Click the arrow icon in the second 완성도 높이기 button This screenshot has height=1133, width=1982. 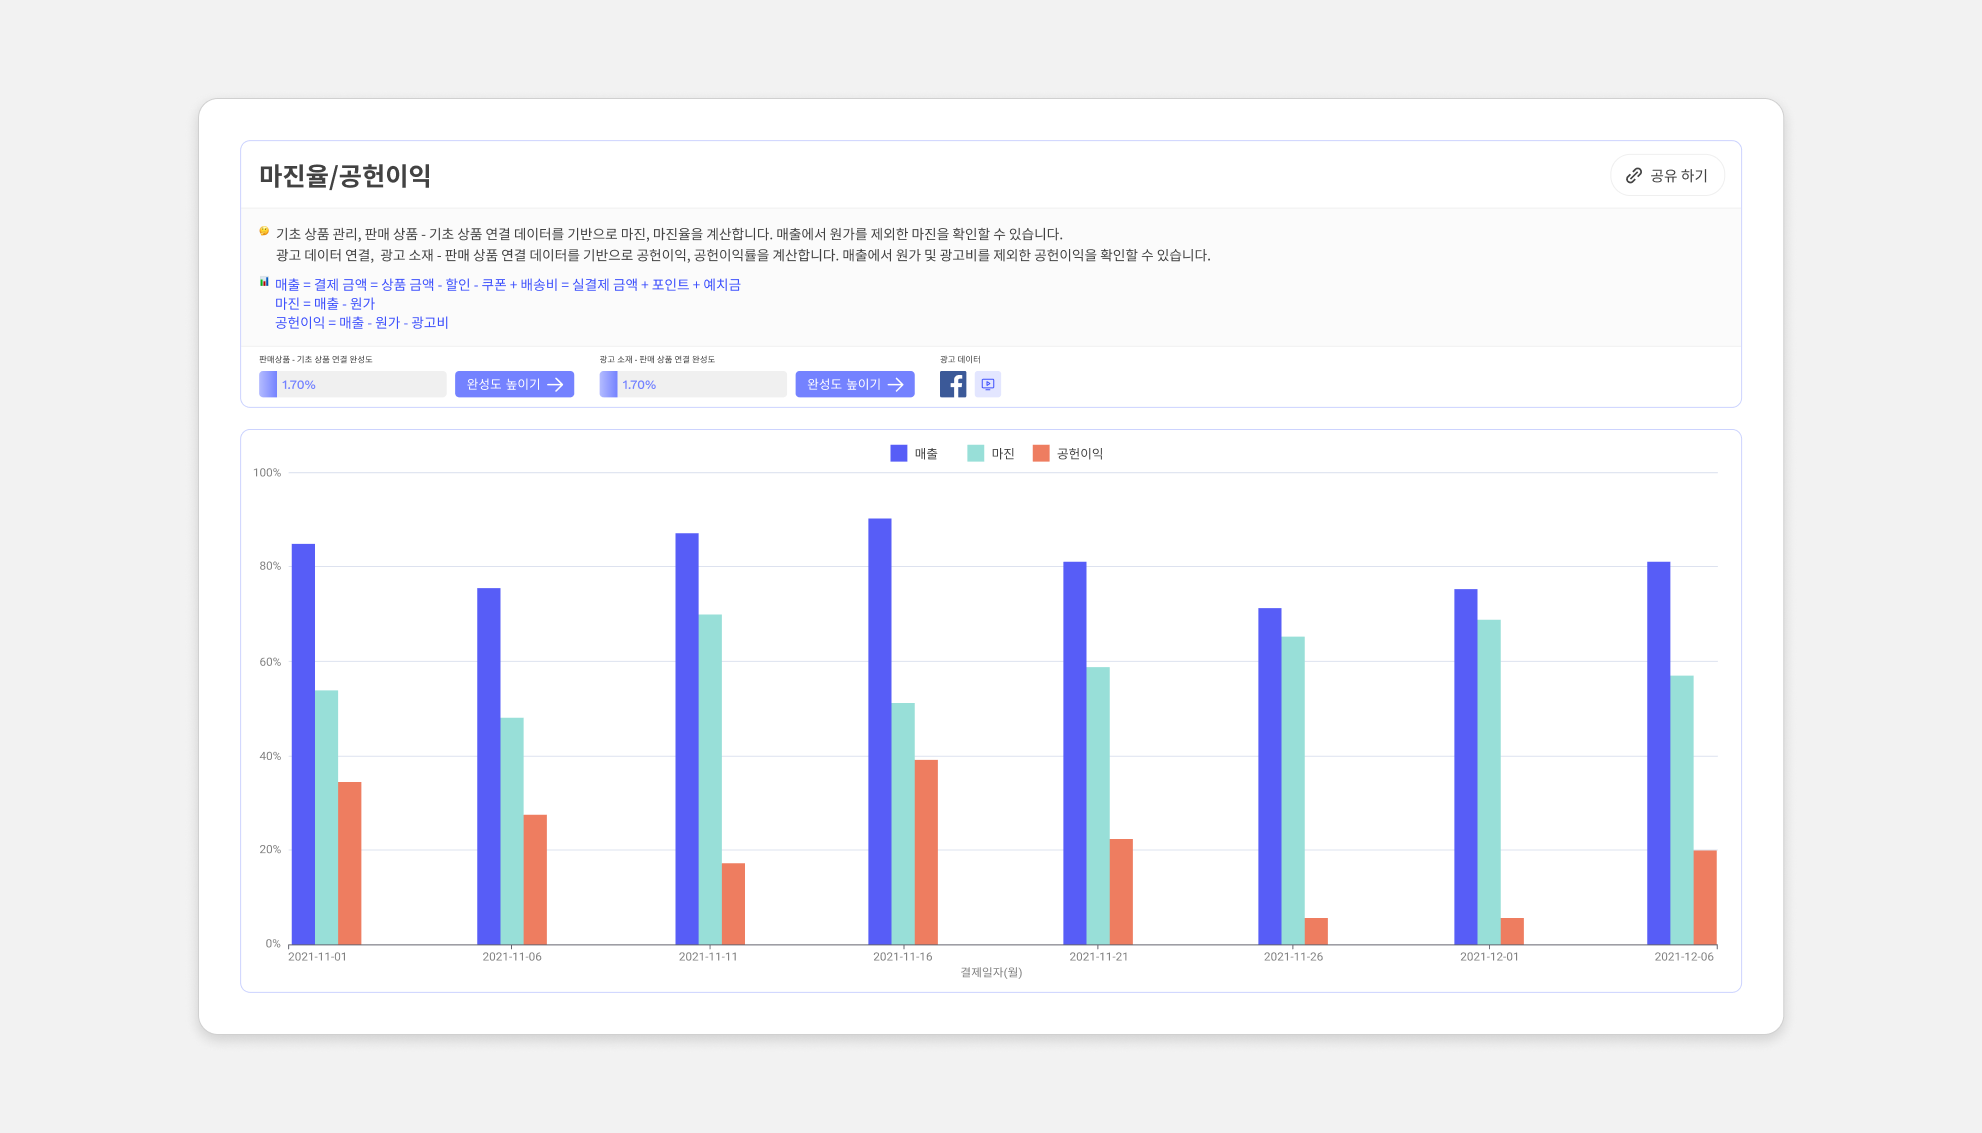(898, 384)
